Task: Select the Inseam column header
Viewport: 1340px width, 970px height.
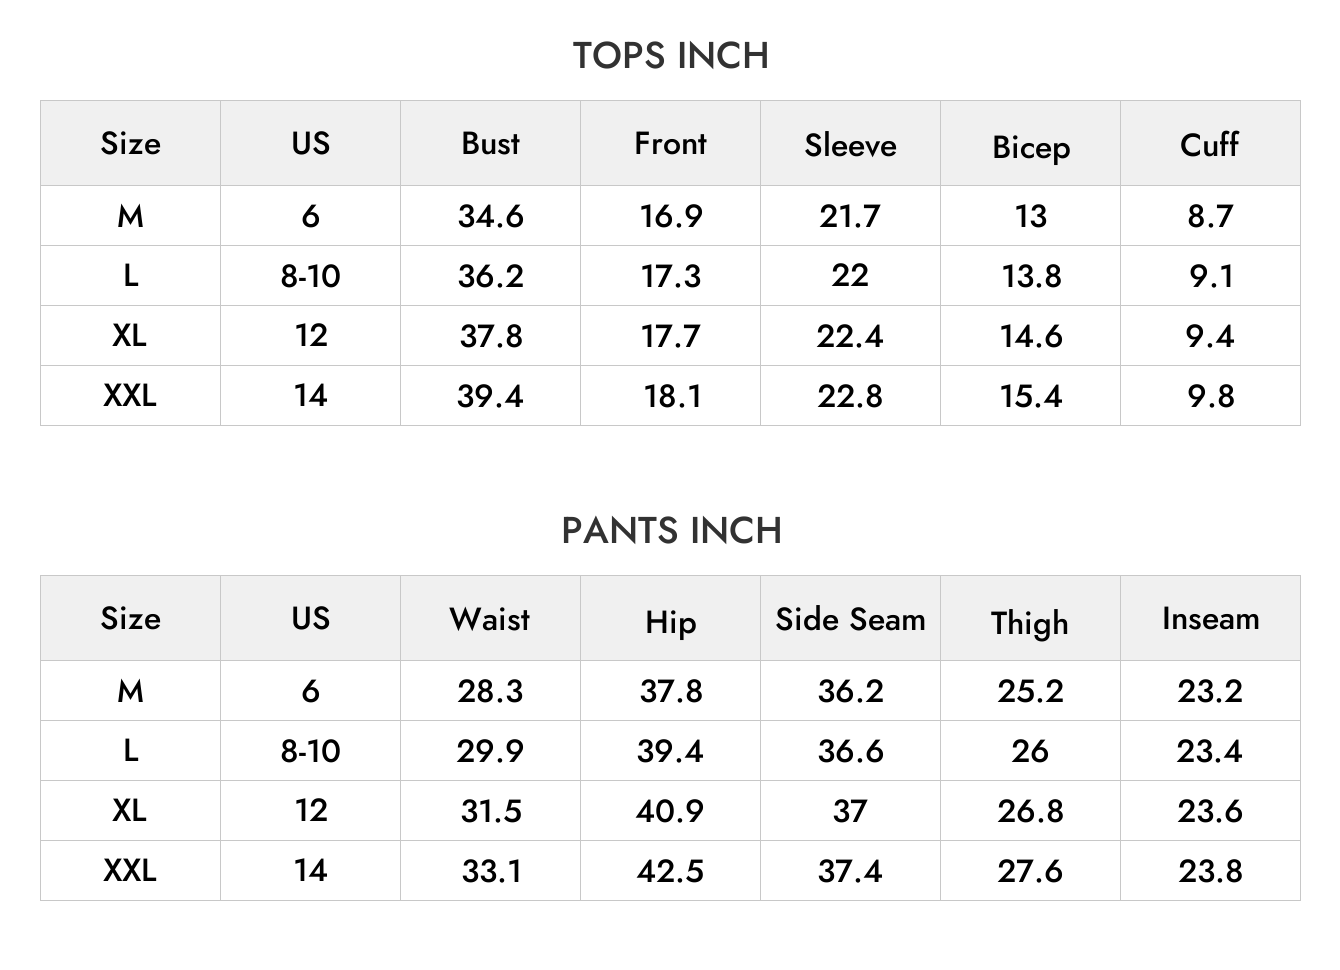Action: click(1210, 619)
